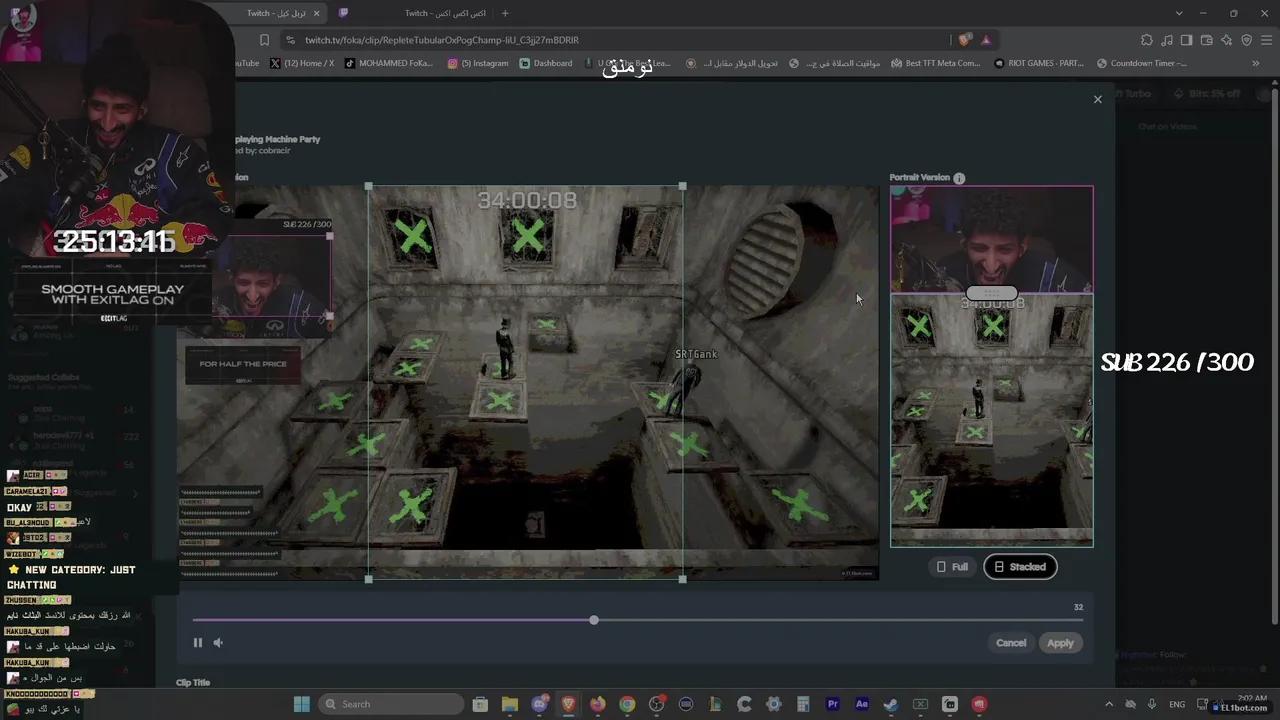Click the Windows taskbar Search box
This screenshot has width=1280, height=720.
391,704
